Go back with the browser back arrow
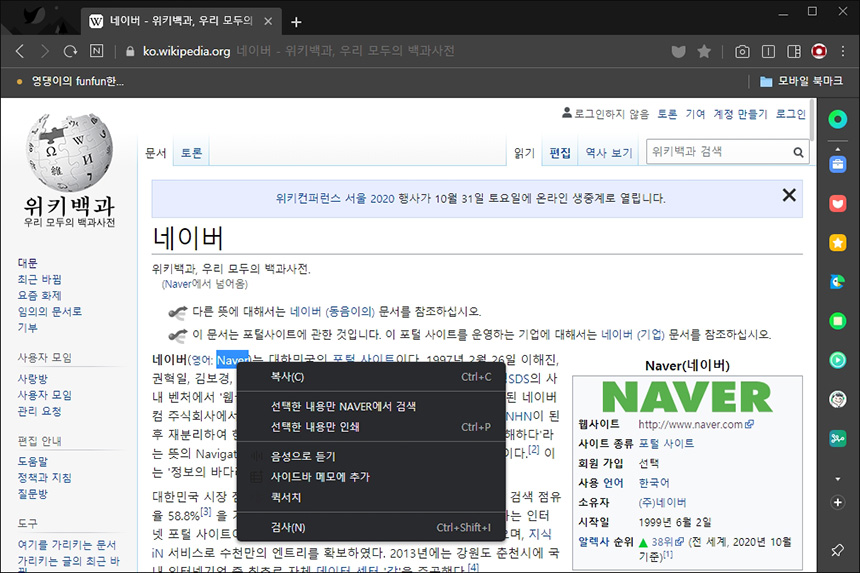The height and width of the screenshot is (573, 860). 20,52
